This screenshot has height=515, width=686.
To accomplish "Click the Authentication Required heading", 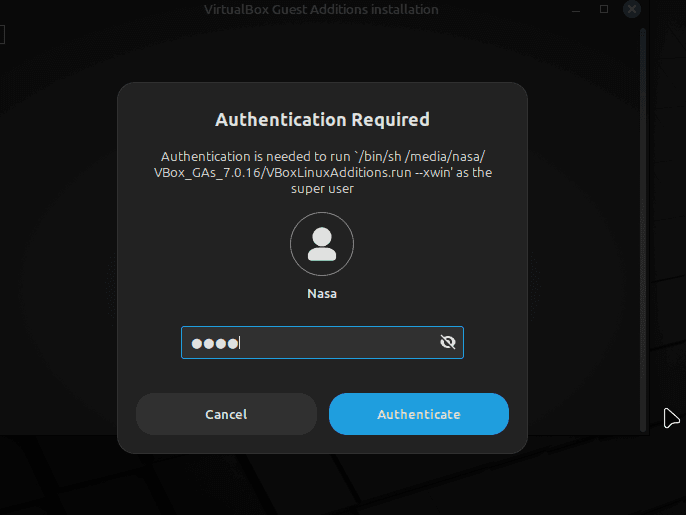I will (322, 119).
